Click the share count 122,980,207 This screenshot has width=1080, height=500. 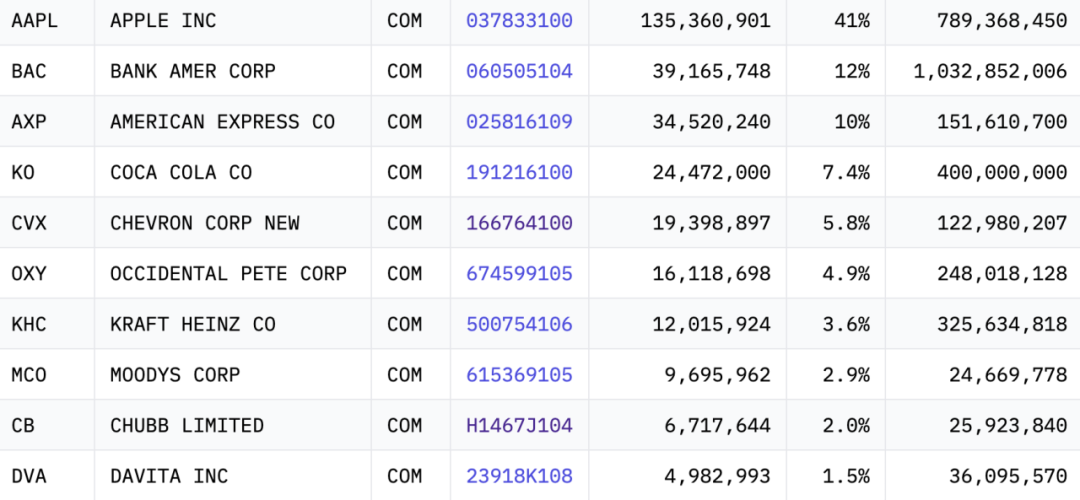tap(1002, 224)
